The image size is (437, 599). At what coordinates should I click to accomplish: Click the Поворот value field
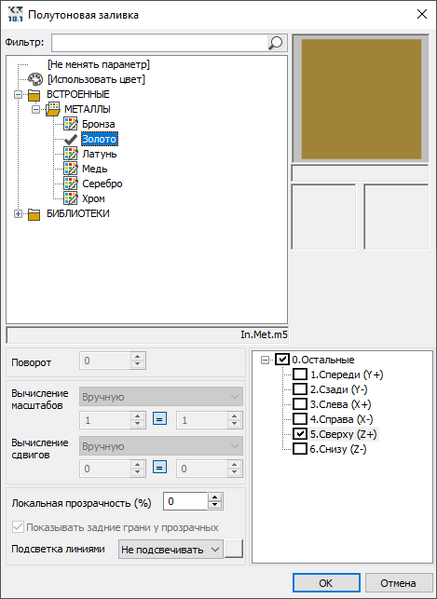pos(105,360)
